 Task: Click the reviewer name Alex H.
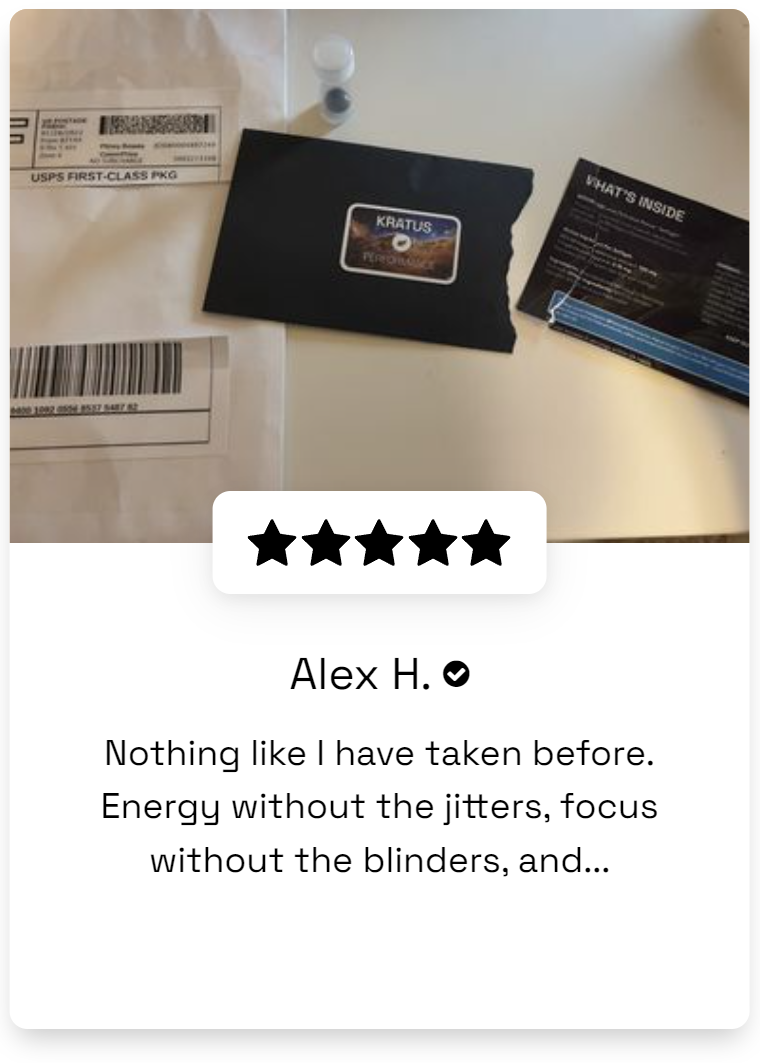[361, 675]
